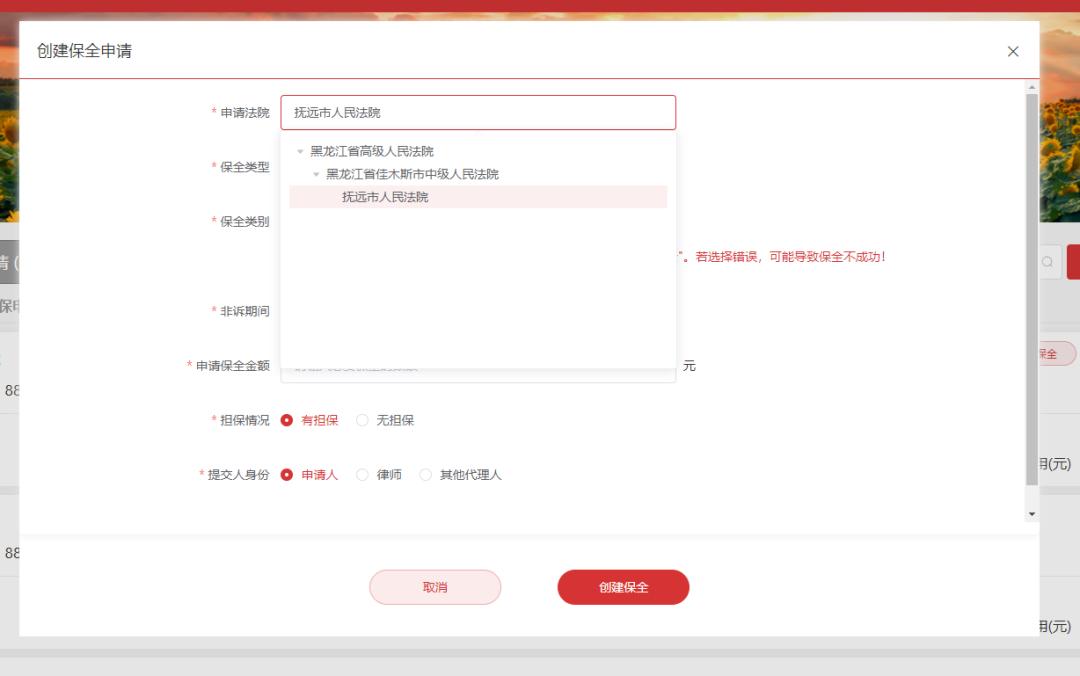
Task: Select the 无担保 radio option
Action: coord(385,420)
